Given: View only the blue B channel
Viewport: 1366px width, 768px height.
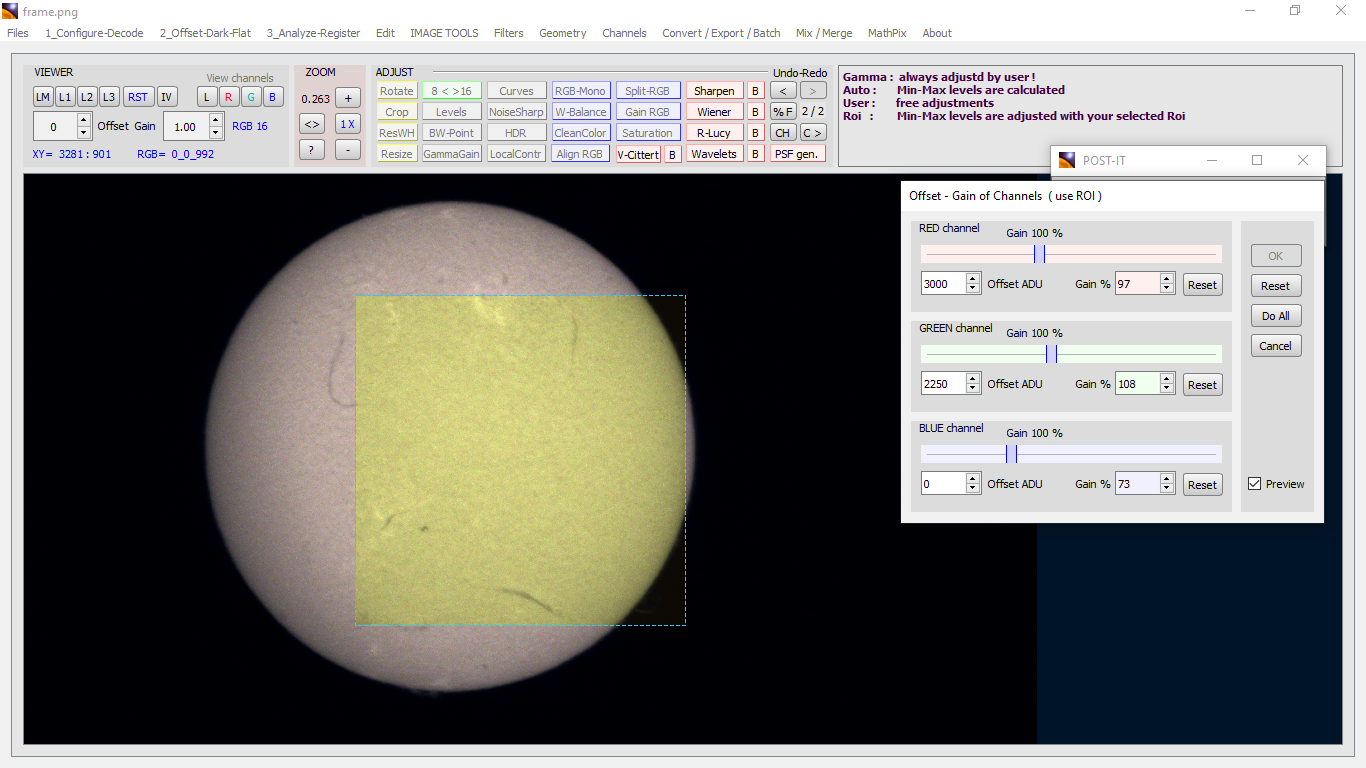Looking at the screenshot, I should [x=273, y=97].
